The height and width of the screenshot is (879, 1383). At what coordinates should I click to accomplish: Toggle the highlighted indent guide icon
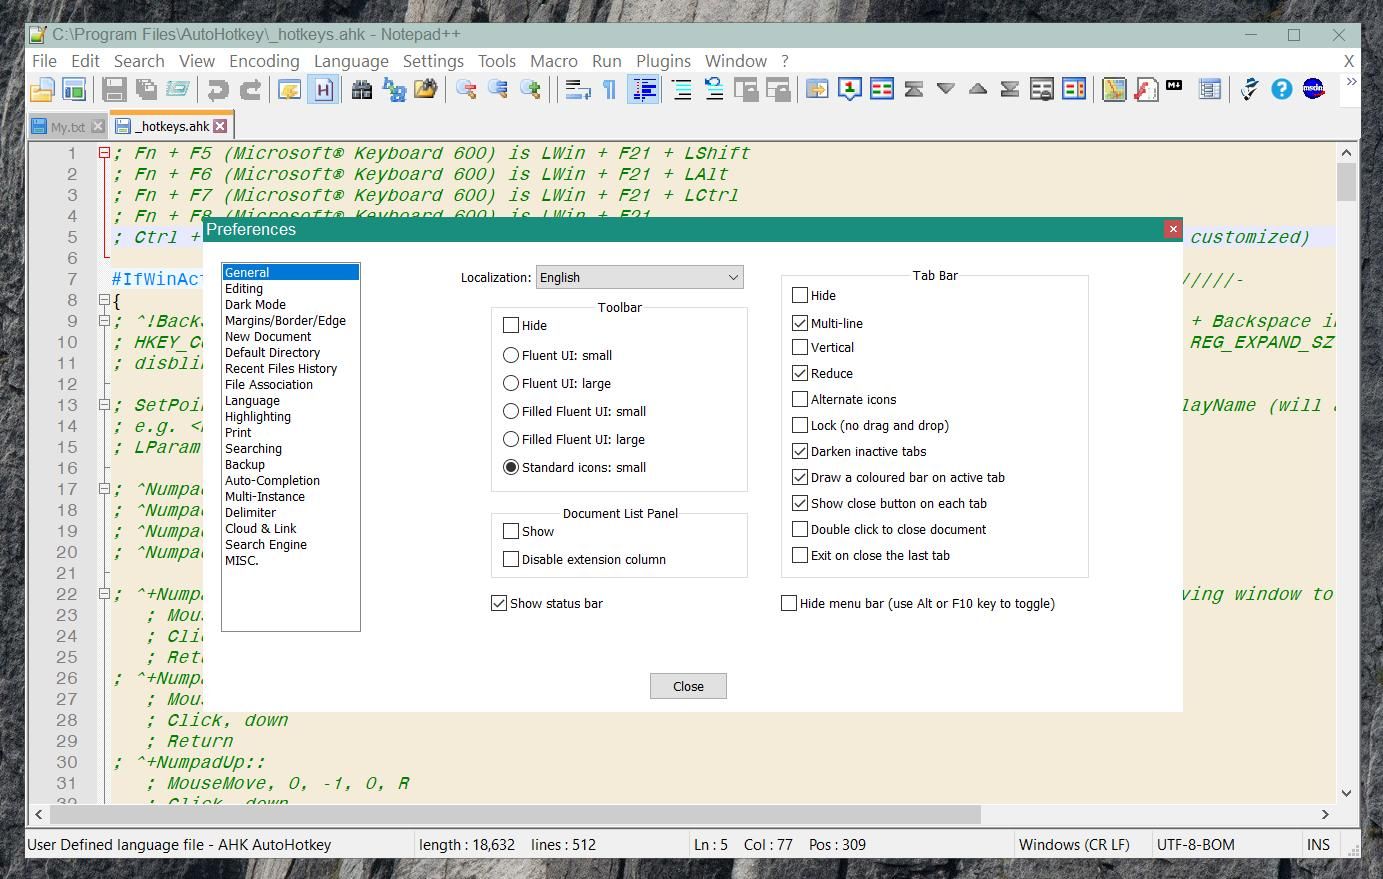[x=643, y=90]
